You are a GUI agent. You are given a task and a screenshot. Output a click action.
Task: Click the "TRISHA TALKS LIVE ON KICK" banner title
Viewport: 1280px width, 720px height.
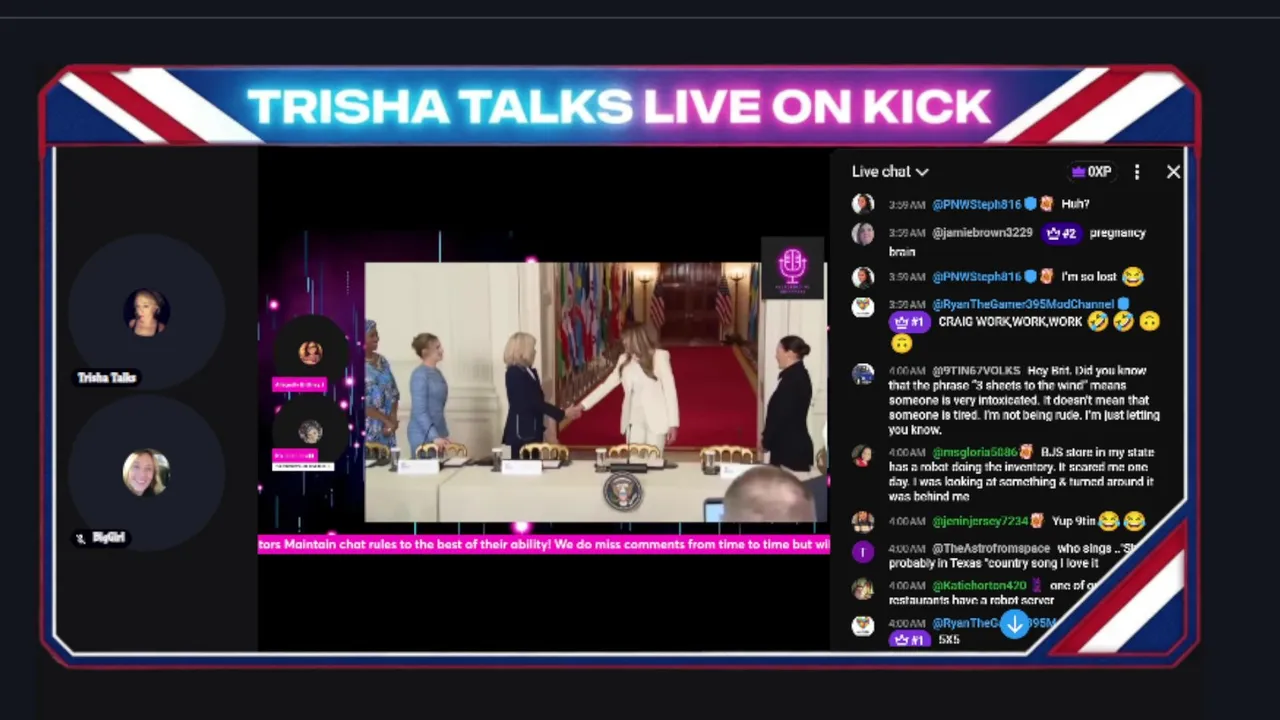(x=619, y=107)
